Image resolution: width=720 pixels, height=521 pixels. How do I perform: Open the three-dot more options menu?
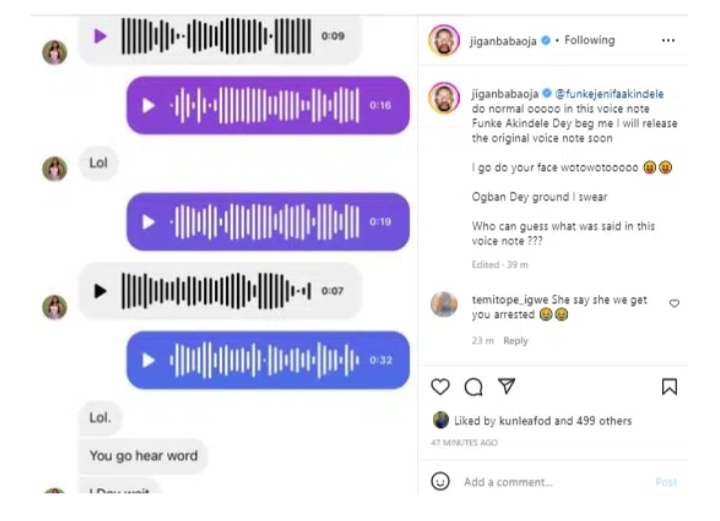(668, 40)
